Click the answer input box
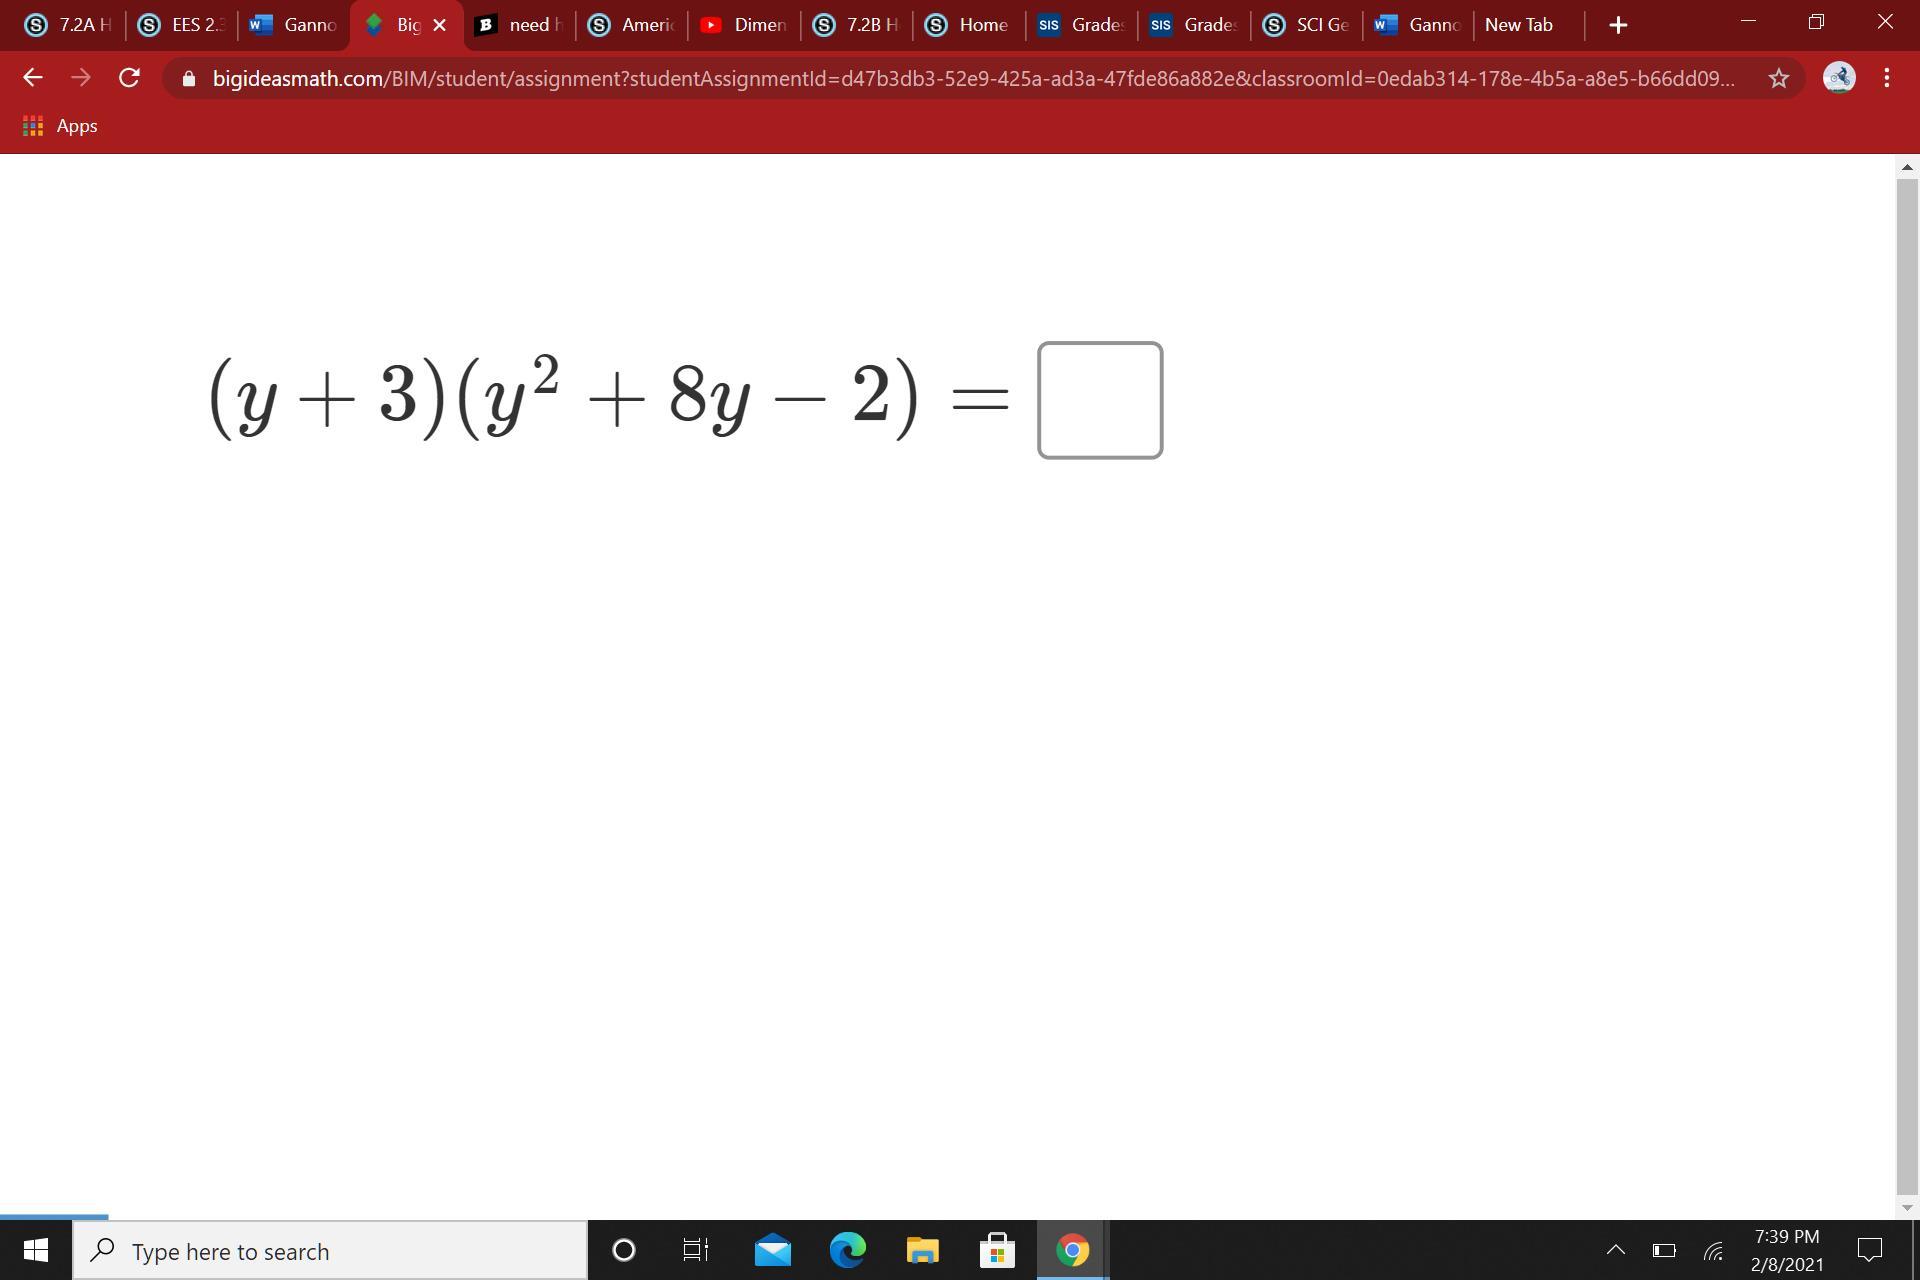Viewport: 1920px width, 1280px height. [1100, 400]
